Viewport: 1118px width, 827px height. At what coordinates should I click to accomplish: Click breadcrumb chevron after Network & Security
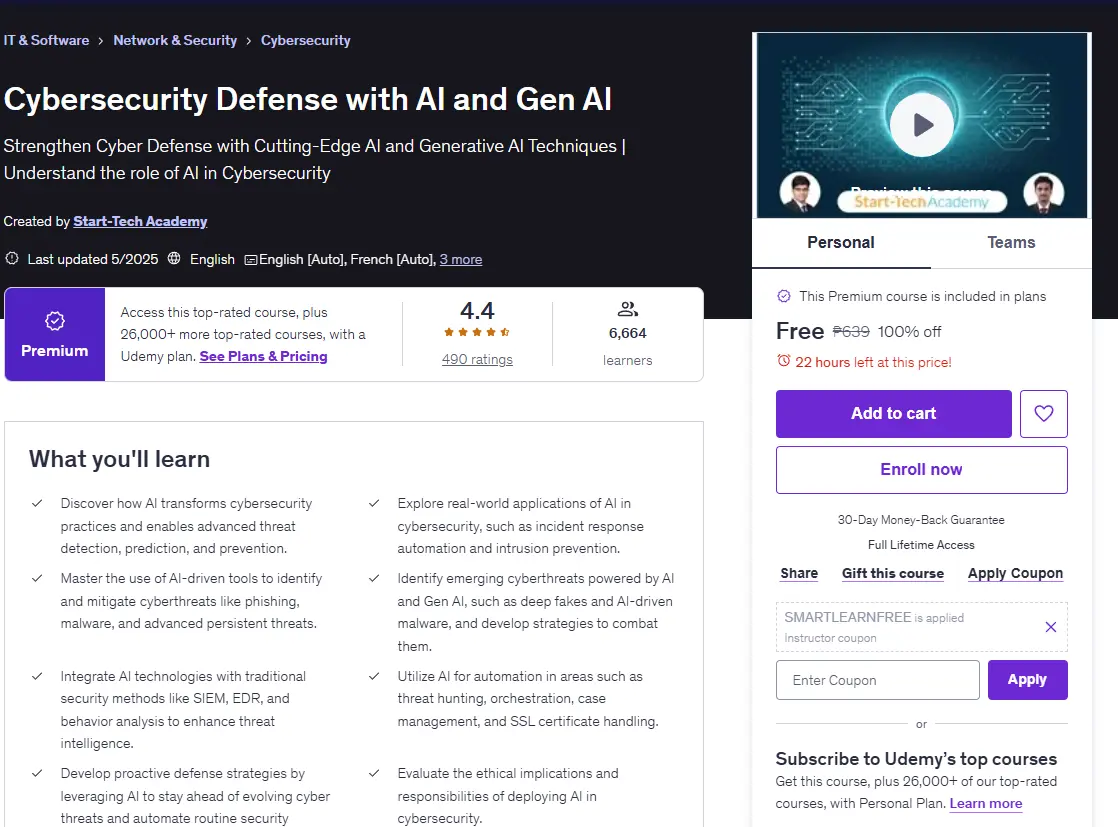pyautogui.click(x=248, y=41)
